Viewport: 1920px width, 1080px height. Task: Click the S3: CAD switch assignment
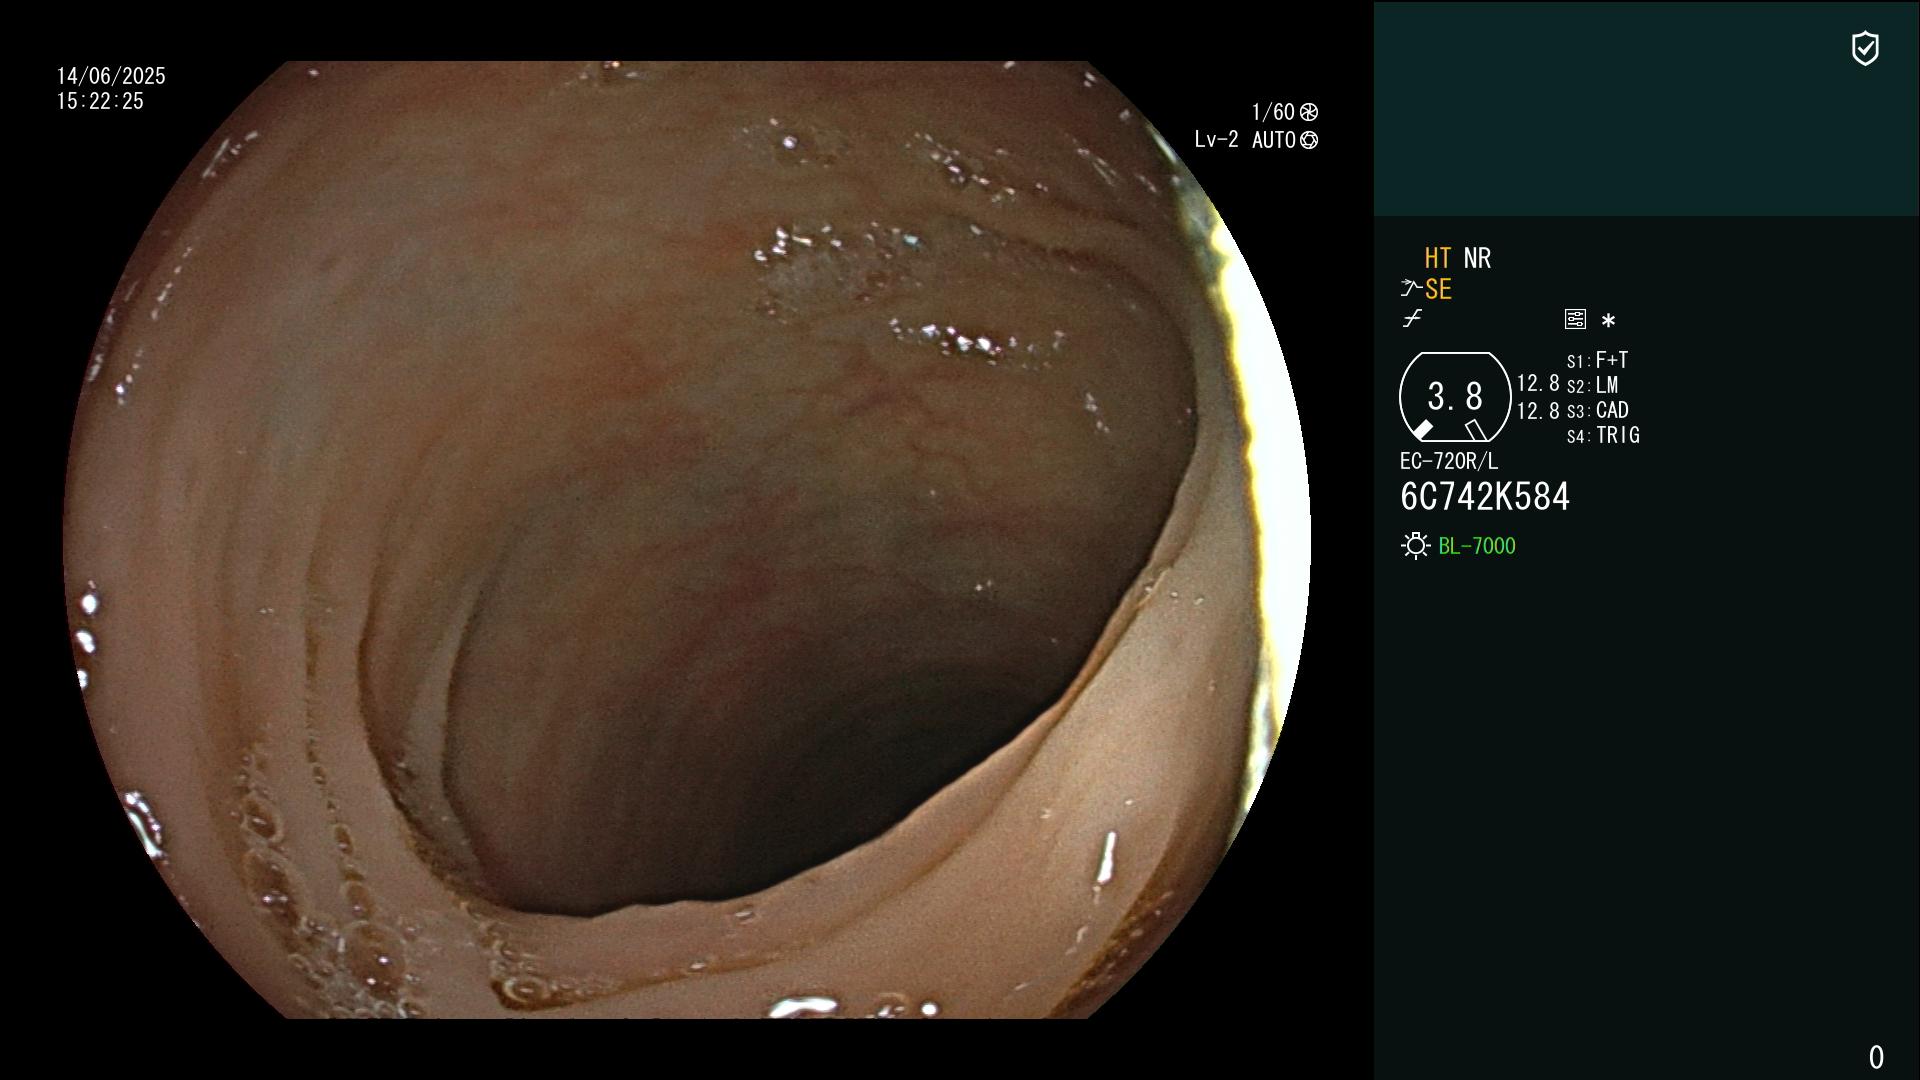[1597, 410]
